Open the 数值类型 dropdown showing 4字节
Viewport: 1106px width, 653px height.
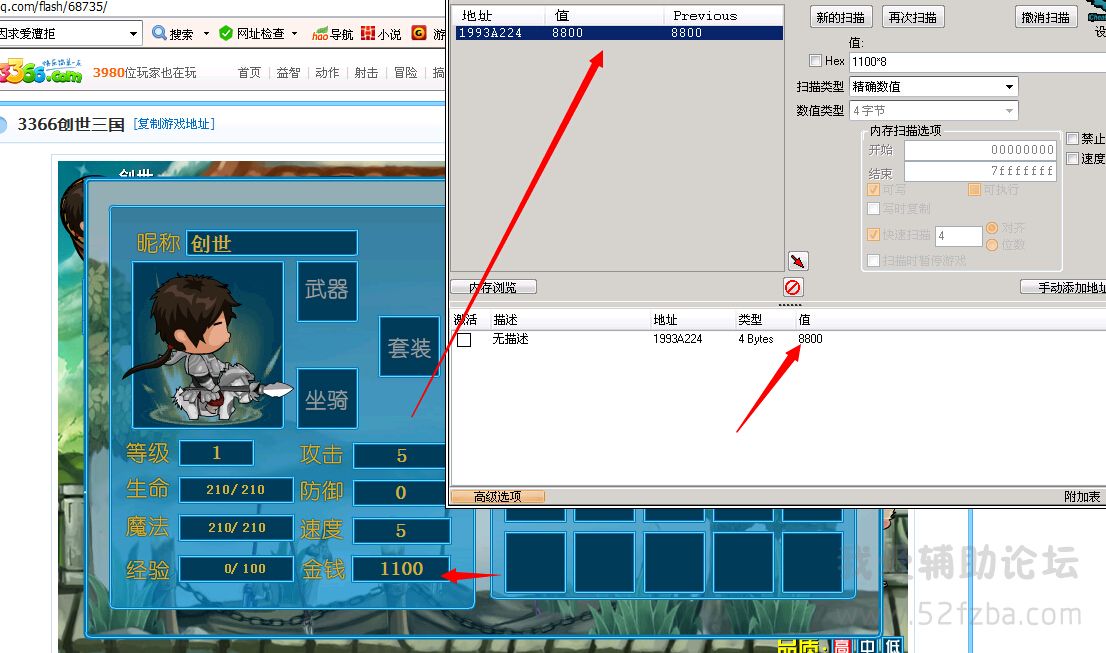pyautogui.click(x=934, y=111)
